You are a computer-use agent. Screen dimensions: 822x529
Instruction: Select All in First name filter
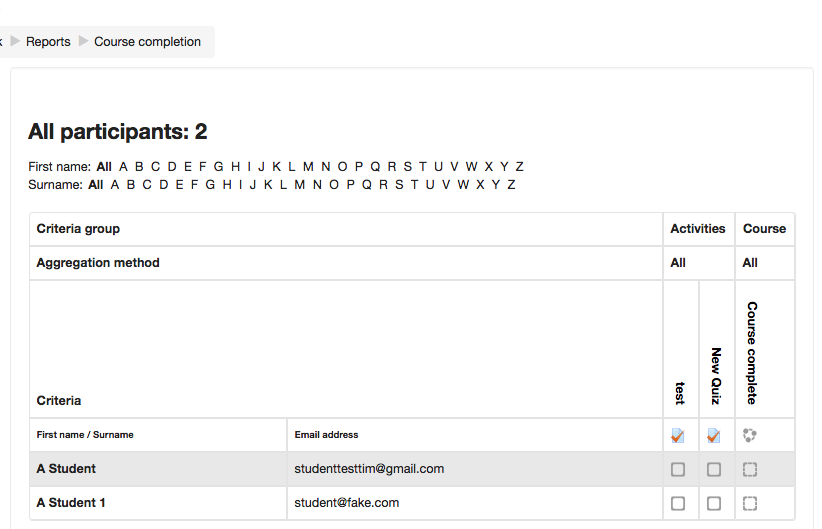click(104, 167)
